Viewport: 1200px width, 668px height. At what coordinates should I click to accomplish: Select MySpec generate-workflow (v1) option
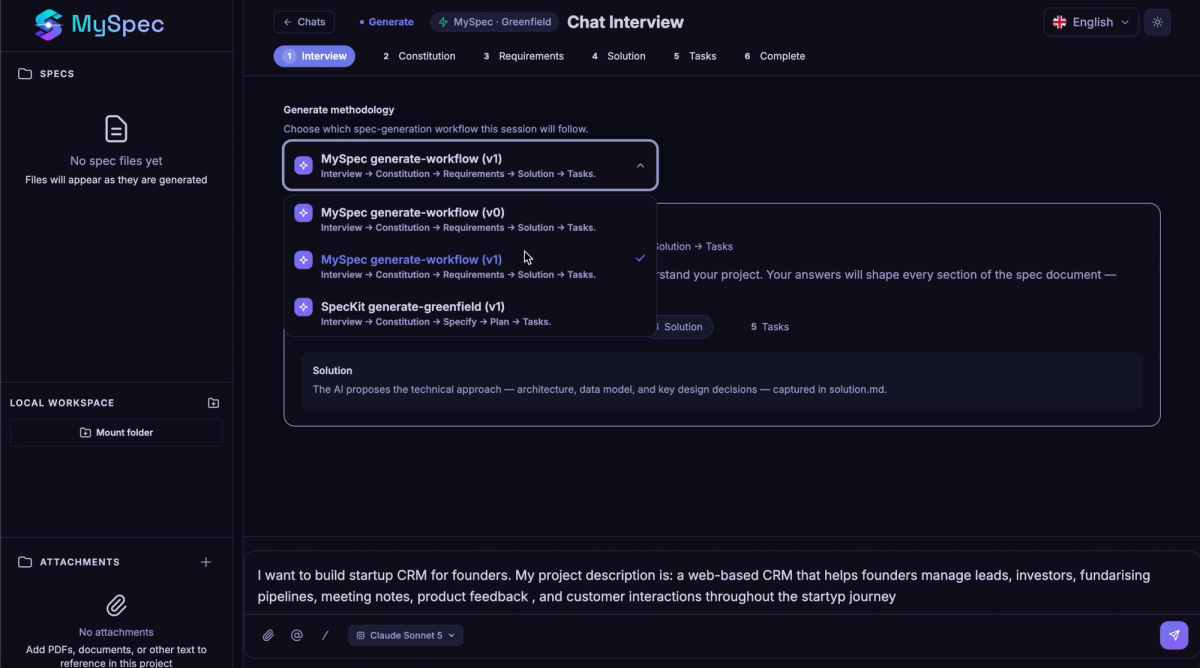(x=470, y=266)
